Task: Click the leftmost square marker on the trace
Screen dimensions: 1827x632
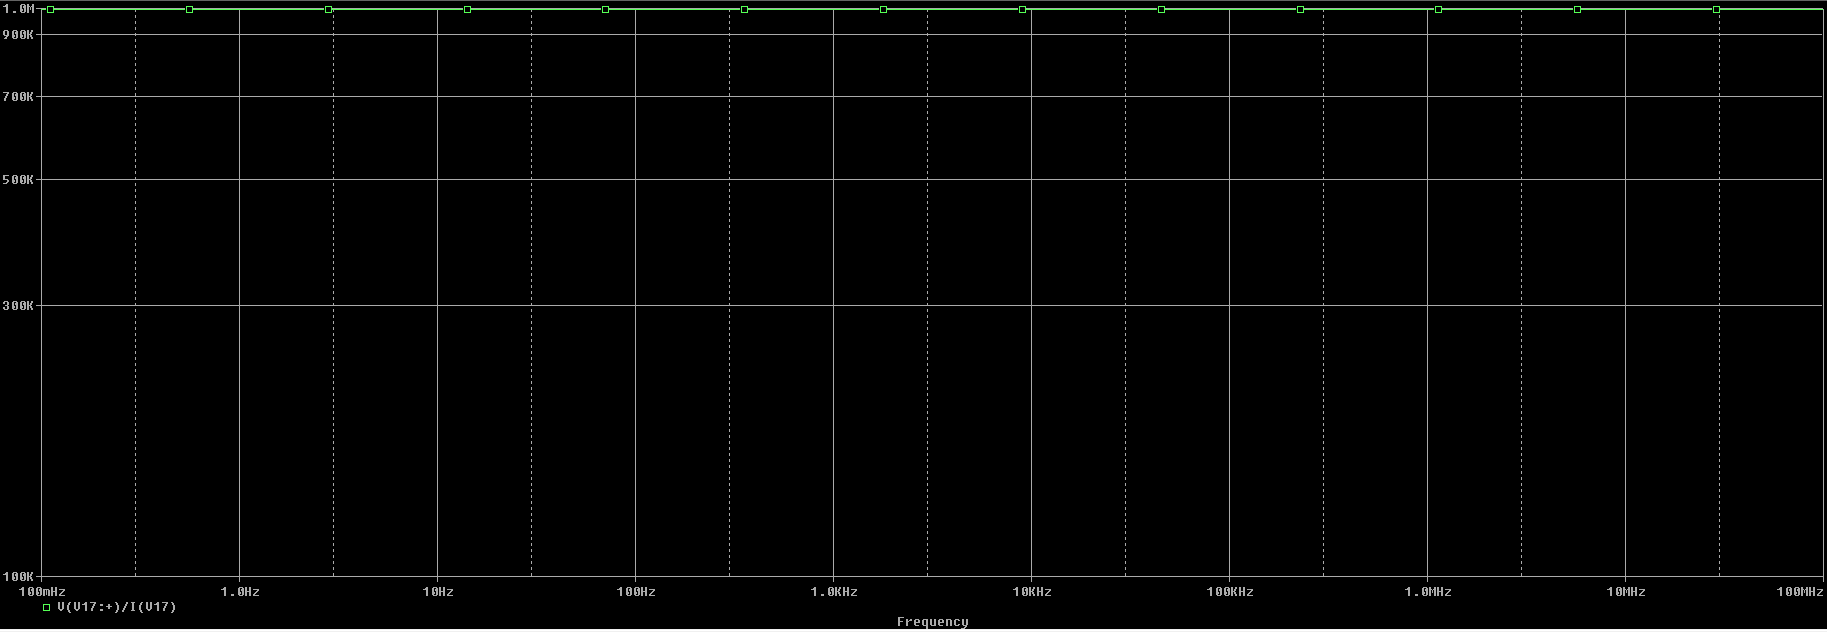Action: (x=51, y=10)
